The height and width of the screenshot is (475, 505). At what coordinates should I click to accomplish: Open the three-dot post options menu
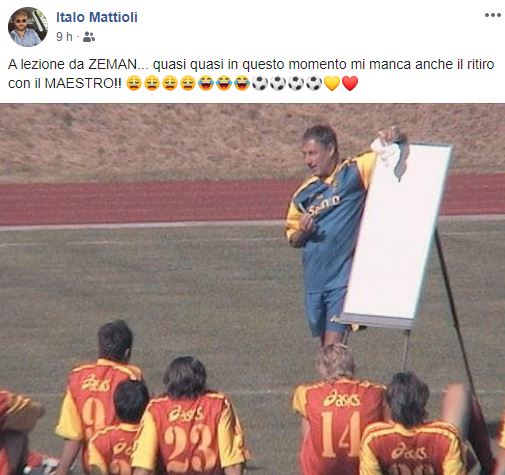click(x=493, y=15)
